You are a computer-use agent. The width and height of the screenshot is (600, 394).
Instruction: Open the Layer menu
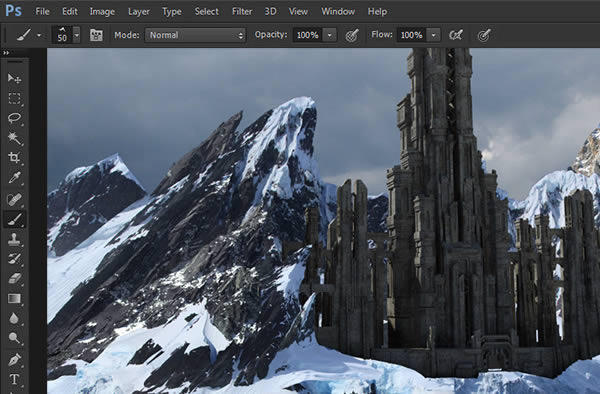pos(139,11)
